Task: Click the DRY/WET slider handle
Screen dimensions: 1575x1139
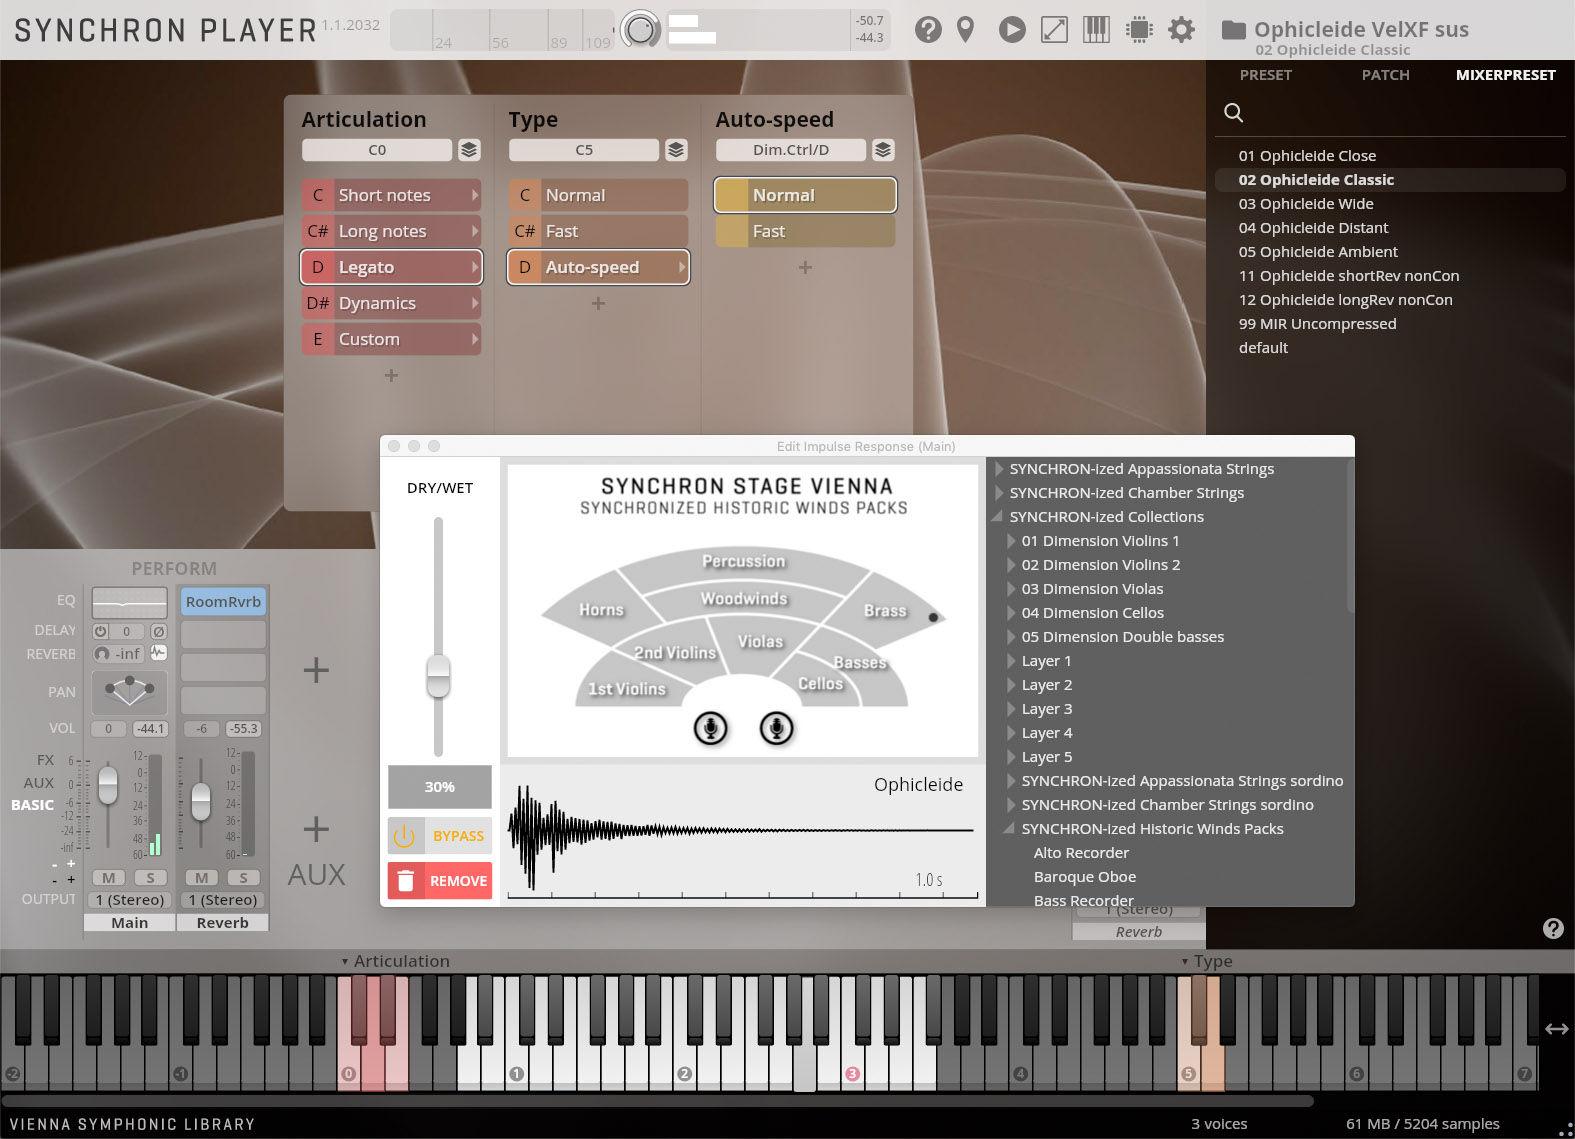Action: [x=438, y=676]
